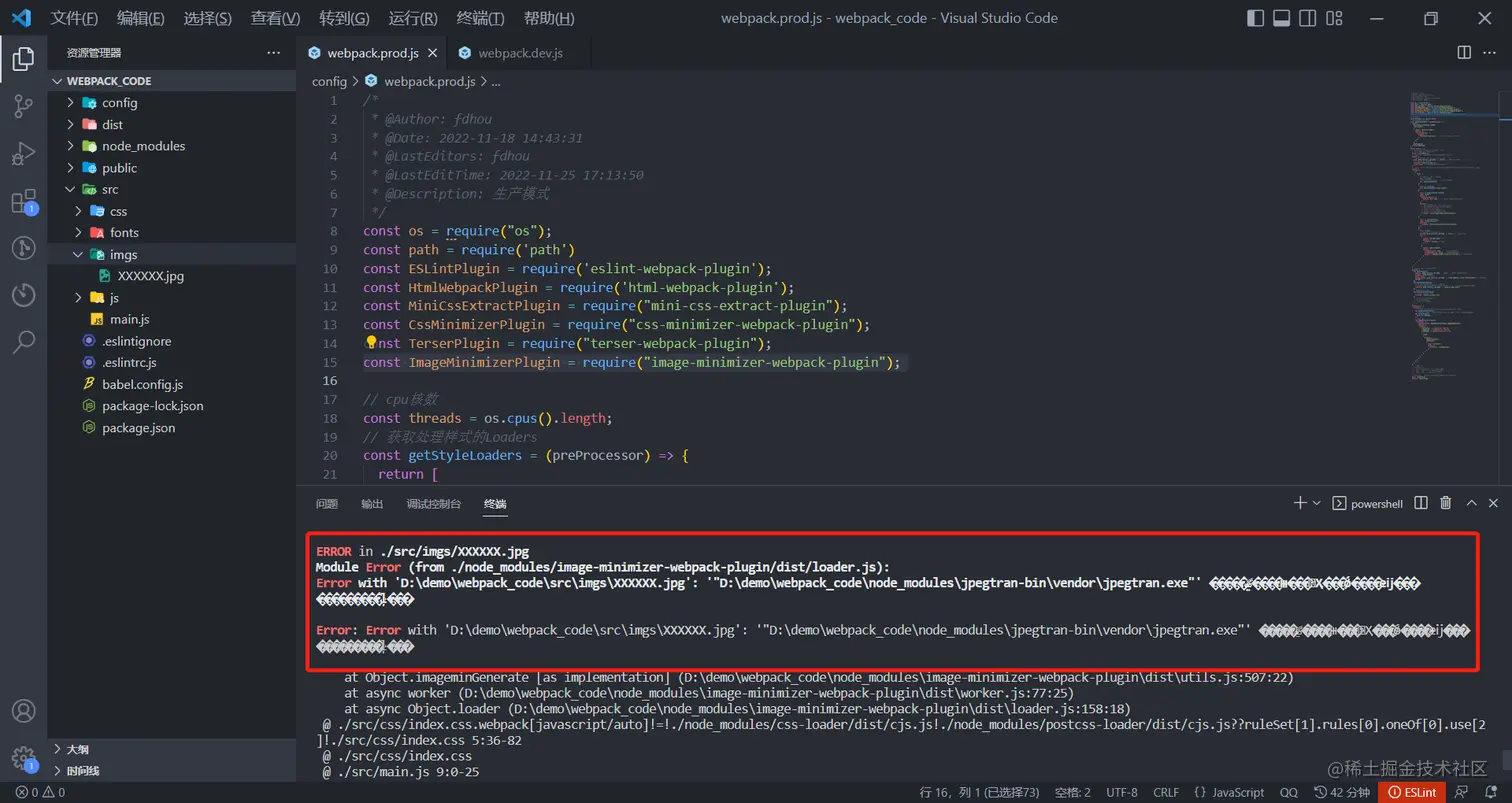This screenshot has width=1512, height=803.
Task: Collapse the imgs folder
Action: [x=172, y=254]
